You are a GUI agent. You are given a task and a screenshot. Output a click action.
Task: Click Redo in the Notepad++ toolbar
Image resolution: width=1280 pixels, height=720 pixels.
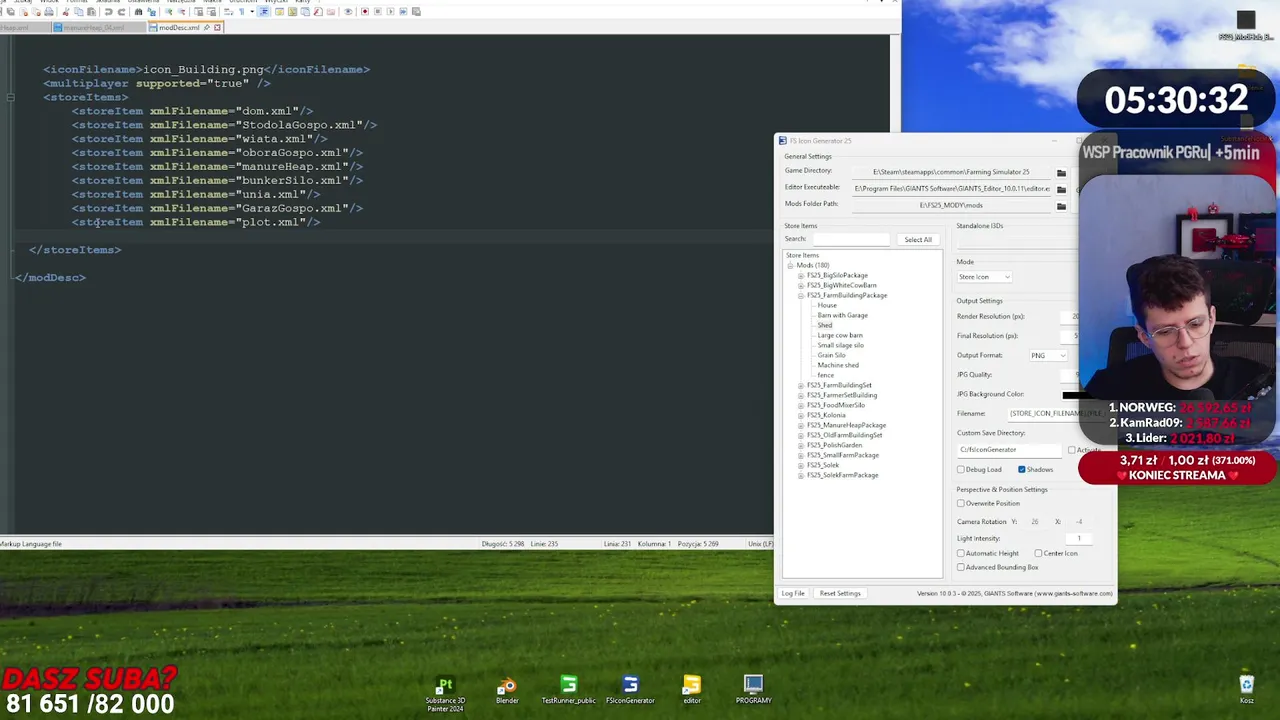121,12
